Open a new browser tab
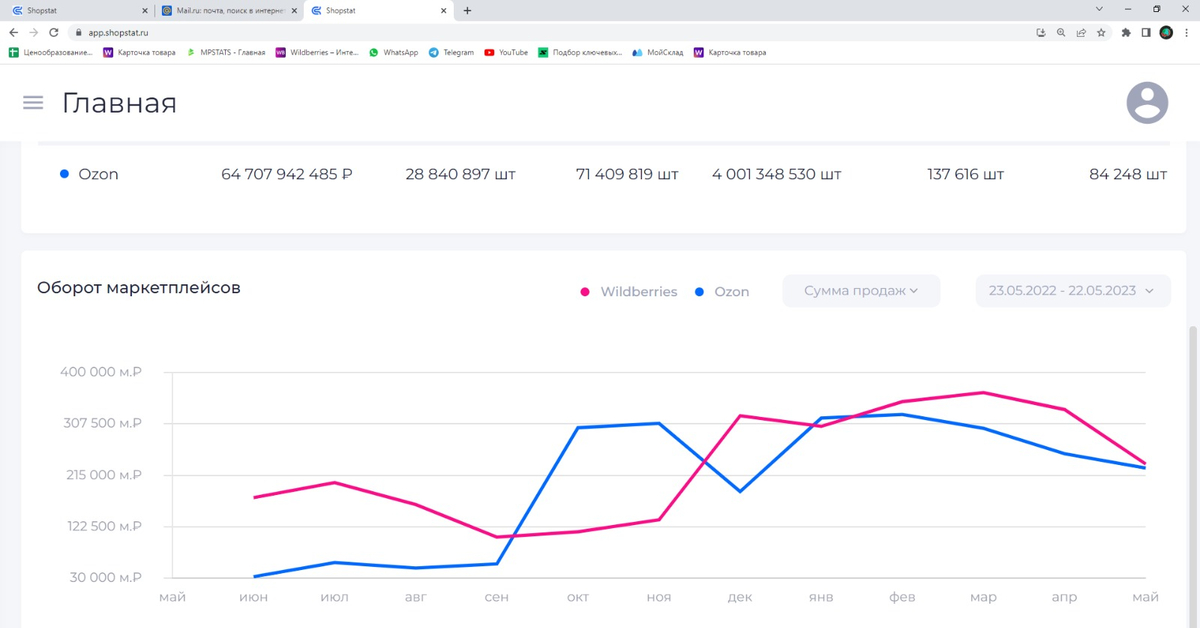Viewport: 1200px width, 628px height. point(467,10)
